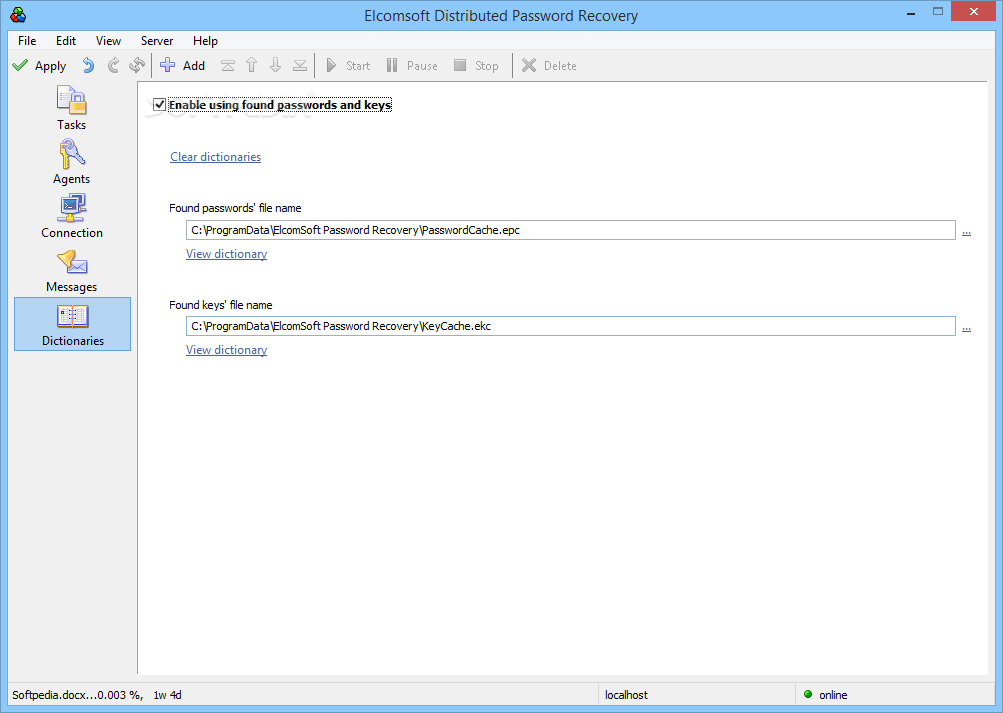1003x713 pixels.
Task: Open the View menu
Action: (108, 40)
